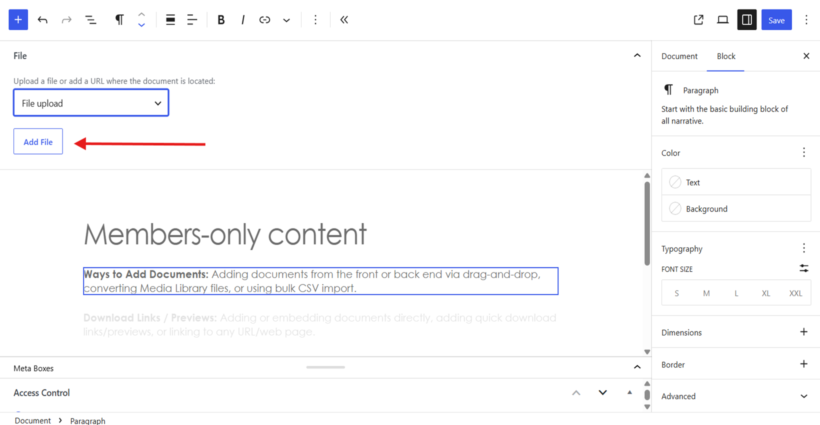Open more rich text controls dropdown
820x425 pixels.
coord(286,20)
